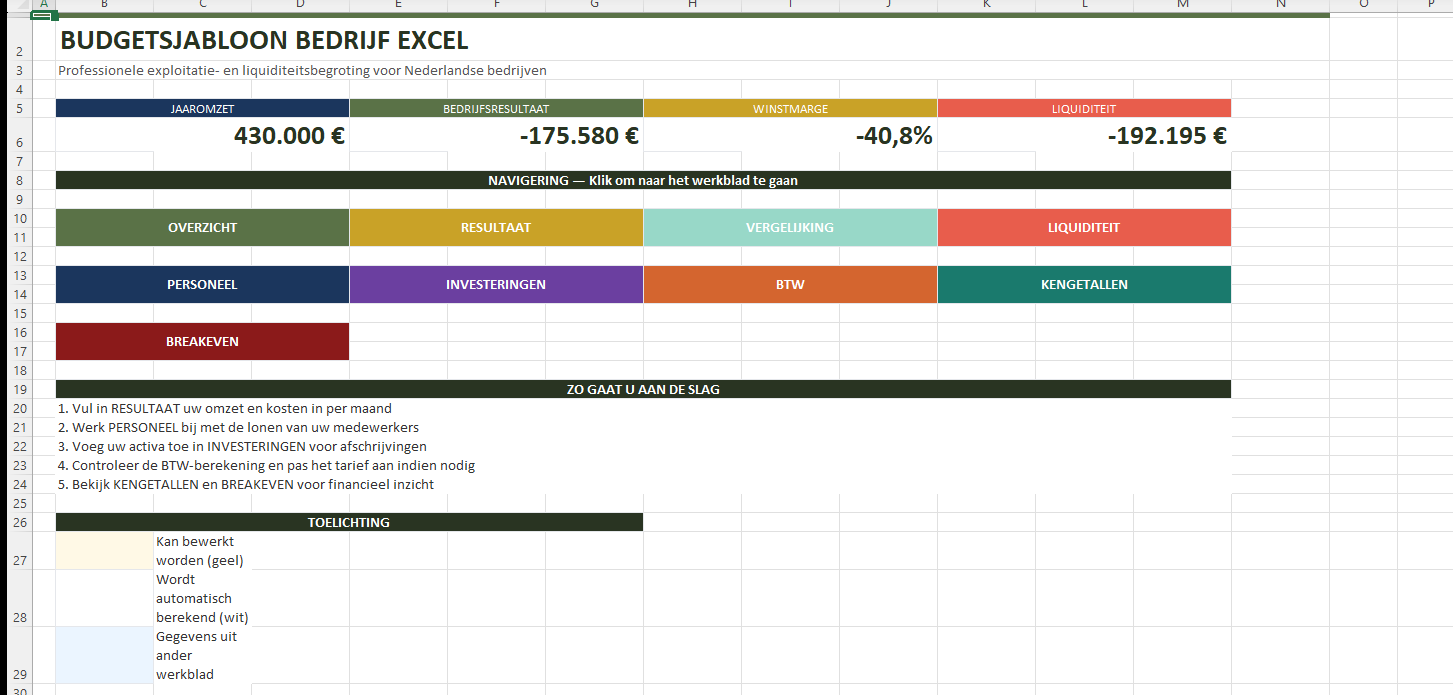Select the Jaaromzet value 430.000 €
The height and width of the screenshot is (695, 1453).
[288, 136]
